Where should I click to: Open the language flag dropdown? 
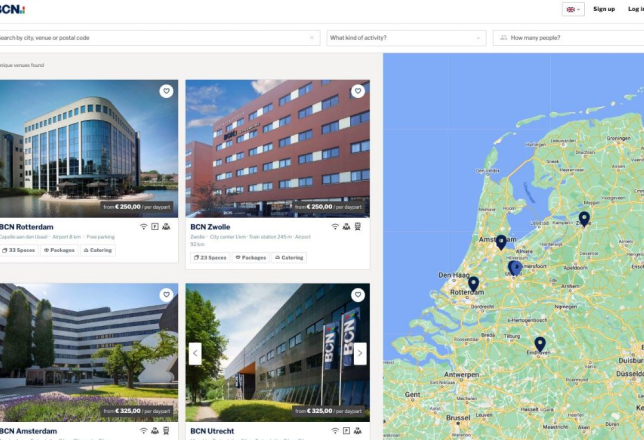pos(573,9)
